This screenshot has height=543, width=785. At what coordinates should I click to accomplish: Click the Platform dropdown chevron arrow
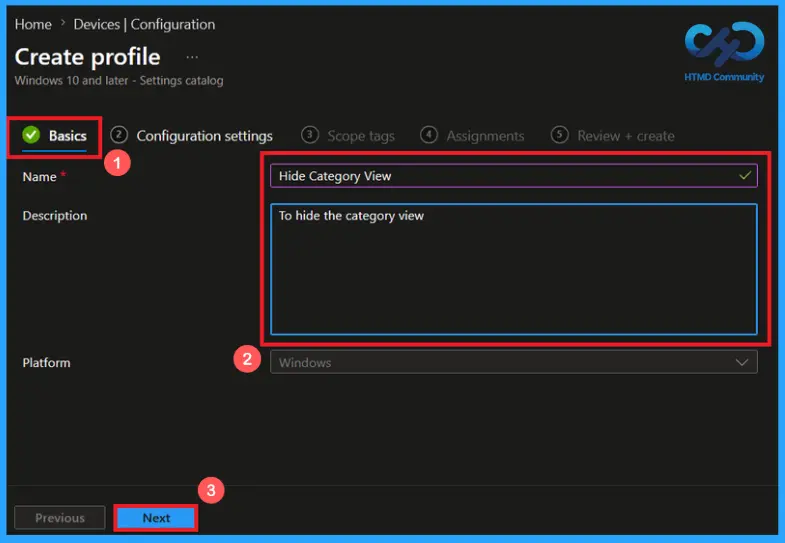(742, 362)
